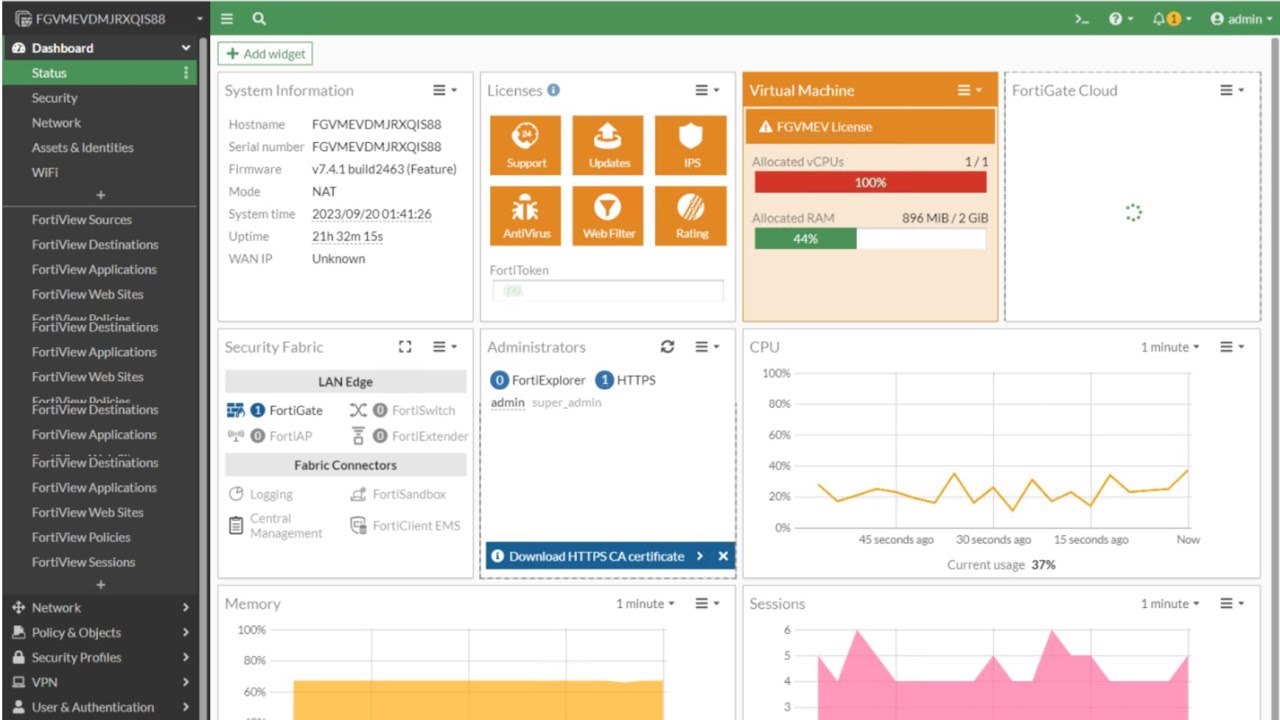Click the FortiExtender fabric icon
The height and width of the screenshot is (720, 1280).
(x=358, y=436)
